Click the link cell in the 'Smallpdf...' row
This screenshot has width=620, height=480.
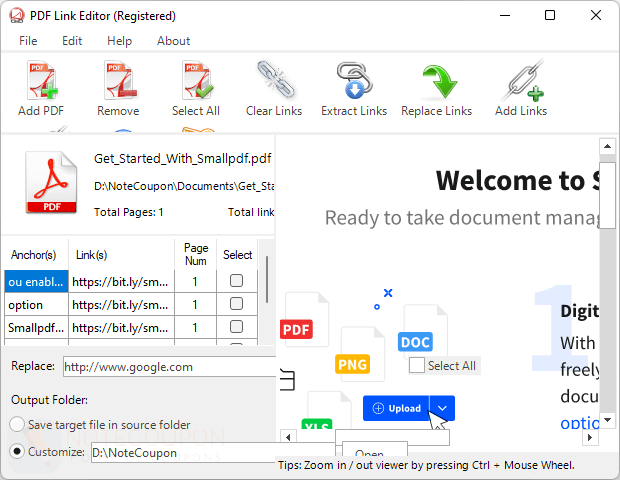pyautogui.click(x=121, y=327)
